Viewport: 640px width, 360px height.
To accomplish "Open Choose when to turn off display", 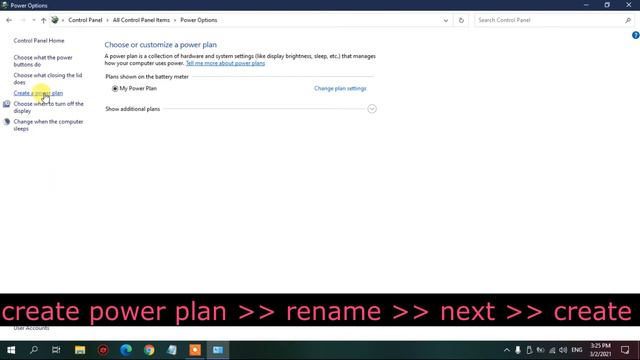I will click(48, 107).
